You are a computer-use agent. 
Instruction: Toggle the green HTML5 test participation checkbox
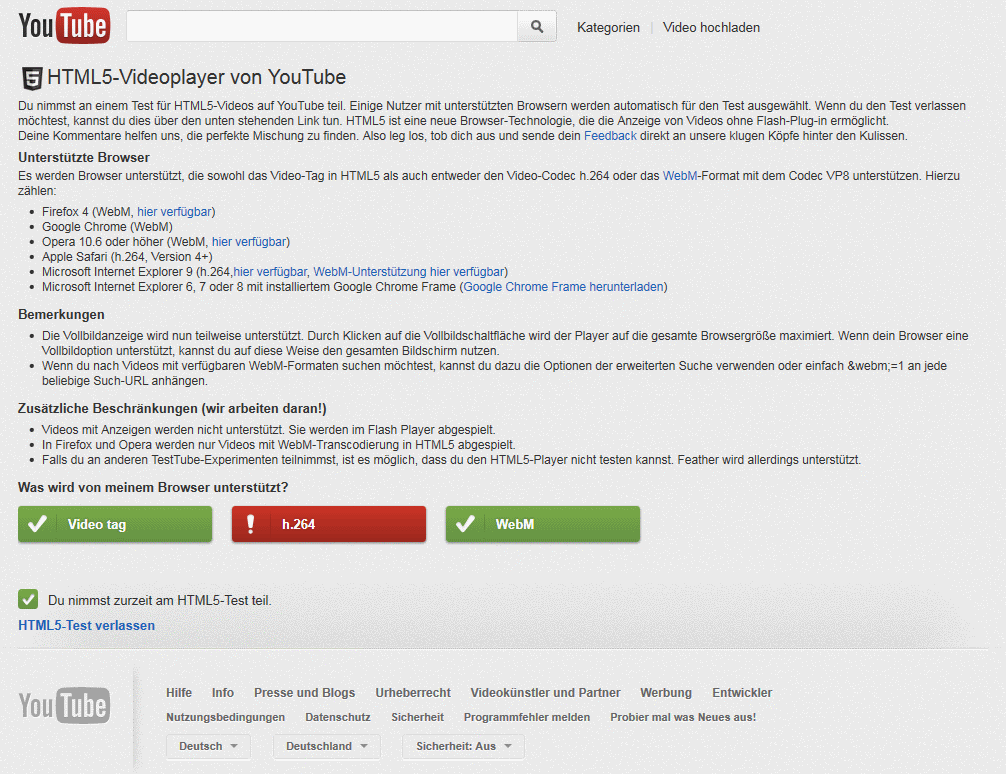point(28,599)
